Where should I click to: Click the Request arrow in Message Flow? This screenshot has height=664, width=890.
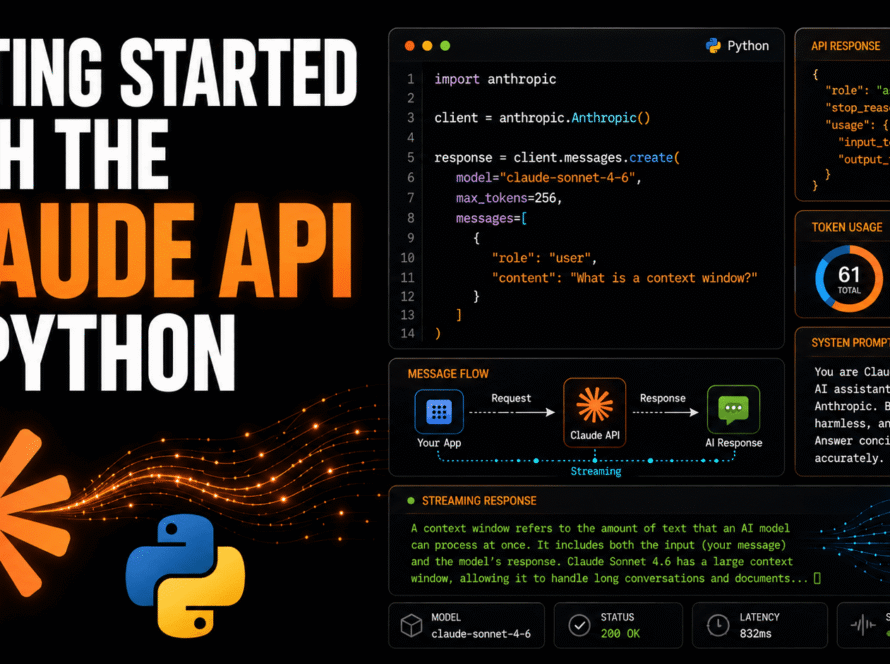(511, 413)
